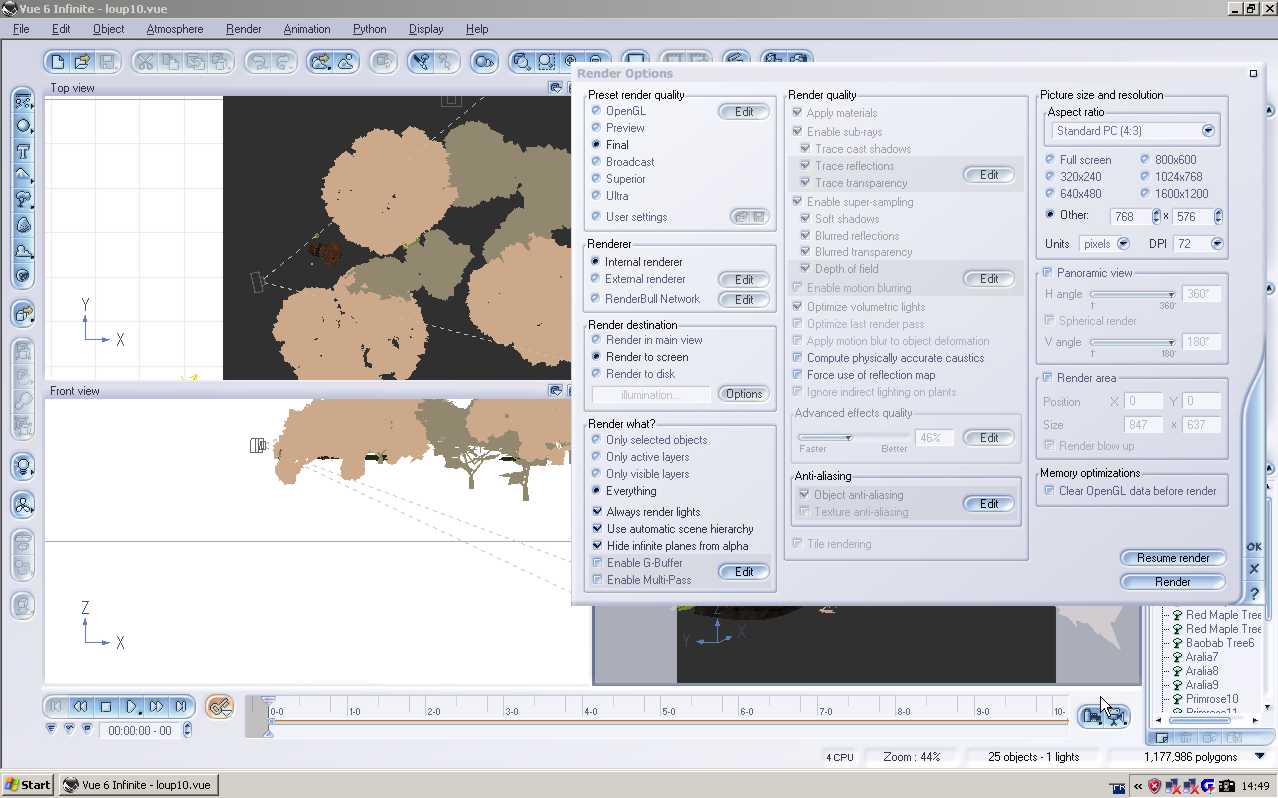Click the sphere primitive tool icon
Viewport: 1278px width, 798px height.
coord(23,127)
